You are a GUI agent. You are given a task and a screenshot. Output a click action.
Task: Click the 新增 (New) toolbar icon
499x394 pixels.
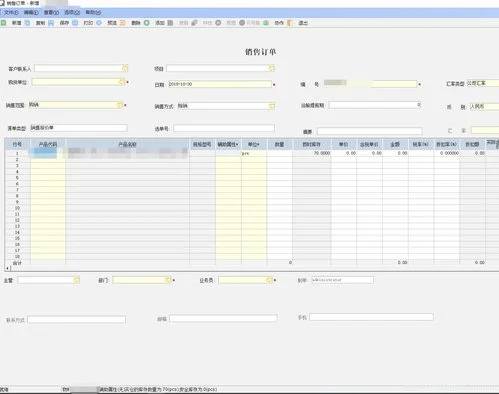3,23
